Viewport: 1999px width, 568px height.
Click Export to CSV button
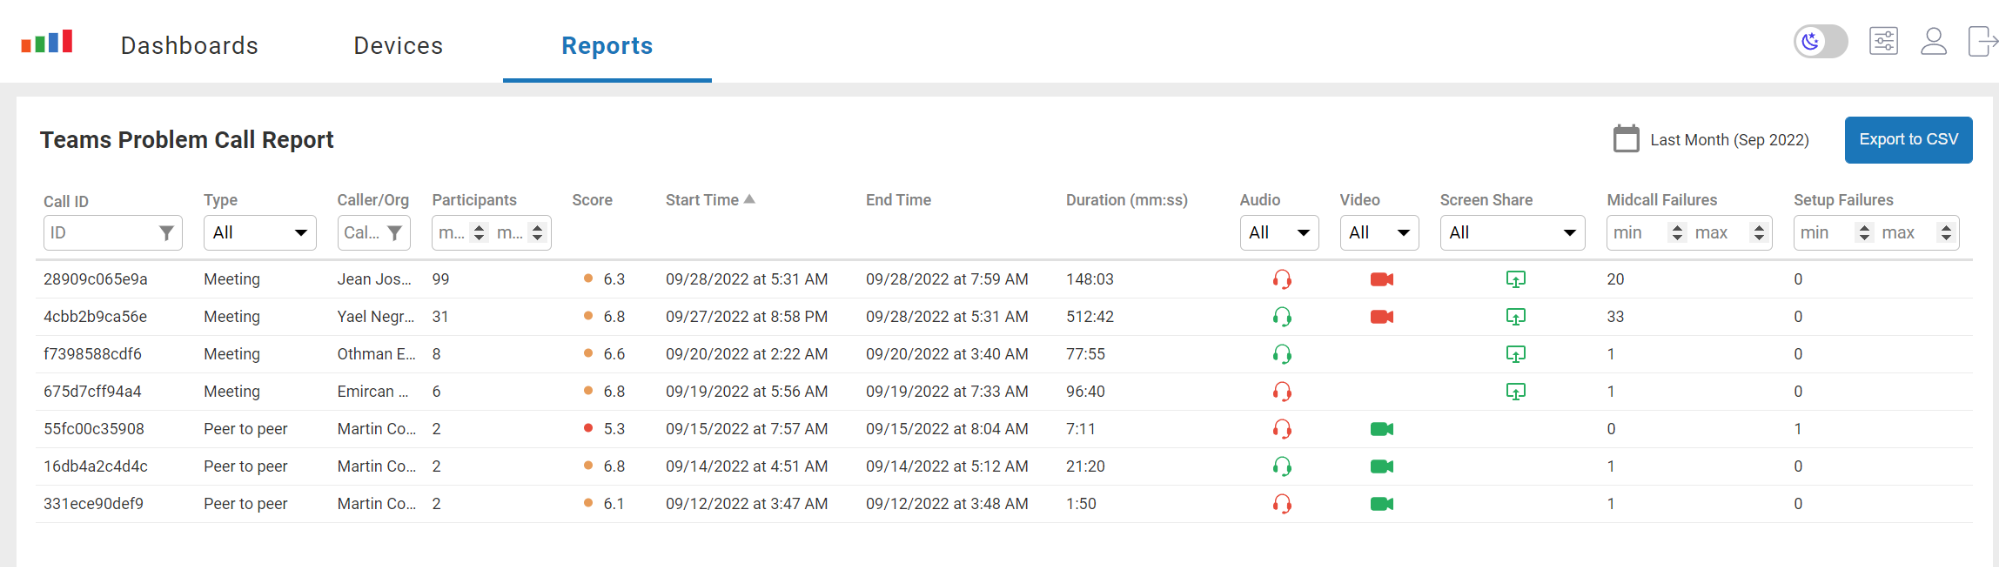tap(1908, 140)
